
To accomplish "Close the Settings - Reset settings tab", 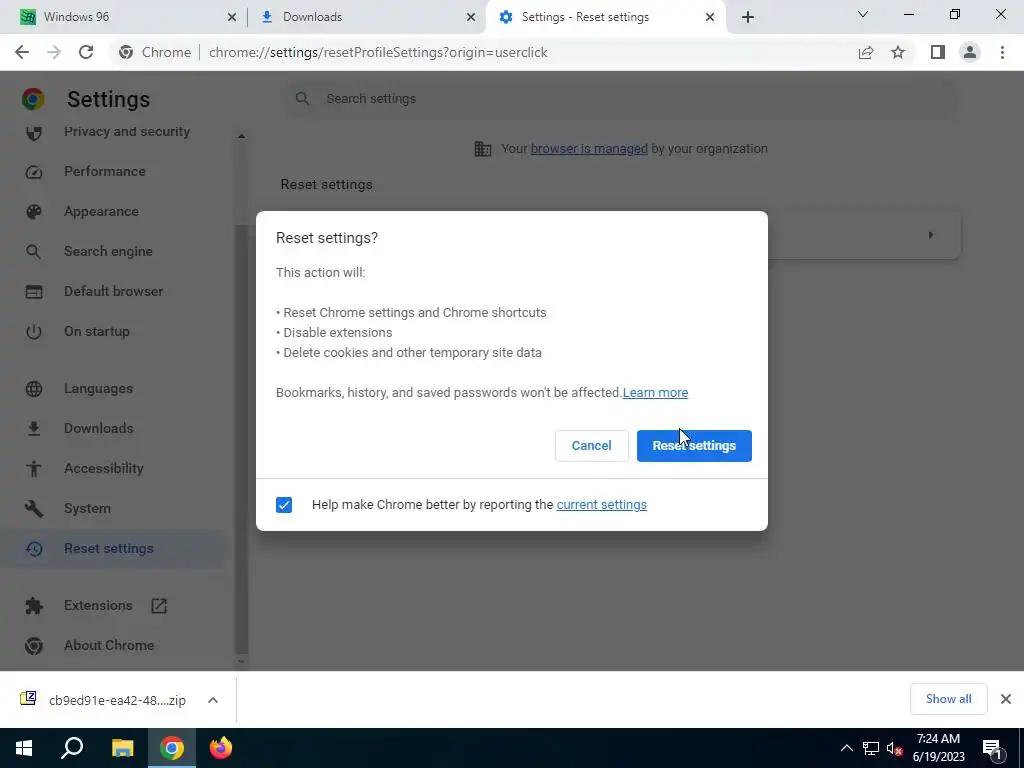I will tap(710, 17).
